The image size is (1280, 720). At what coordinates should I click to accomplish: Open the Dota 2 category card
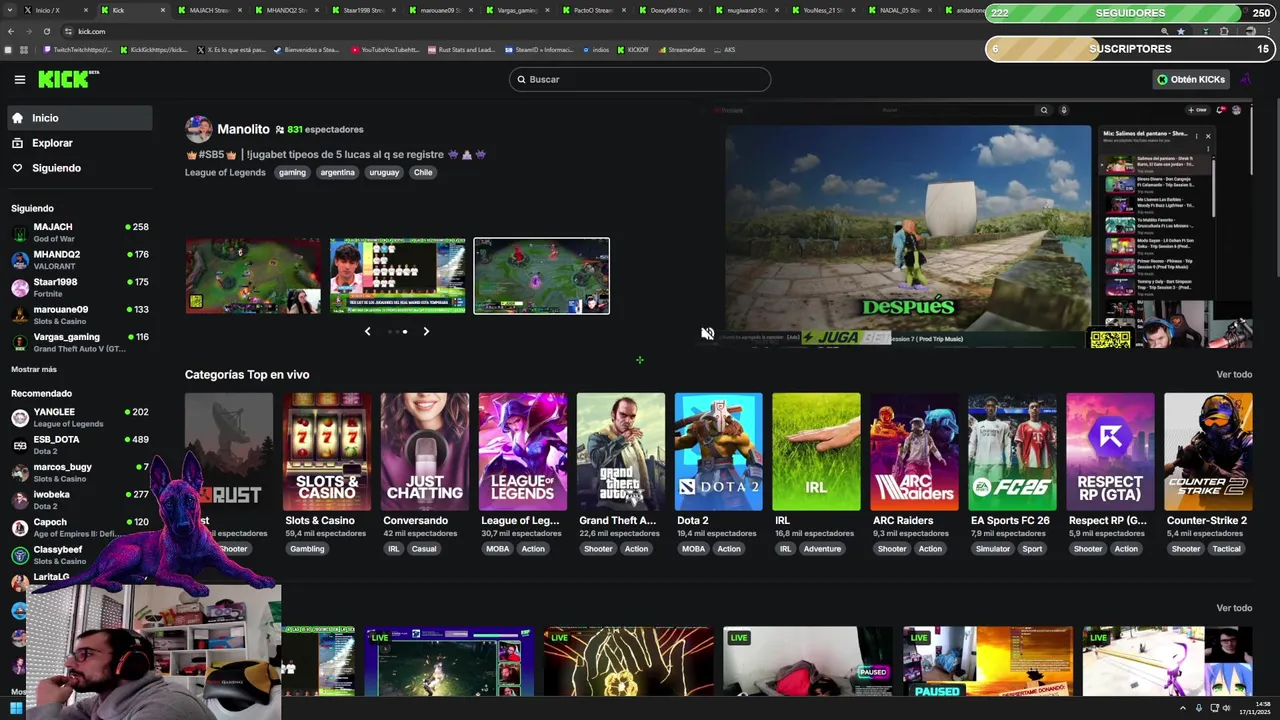(718, 452)
